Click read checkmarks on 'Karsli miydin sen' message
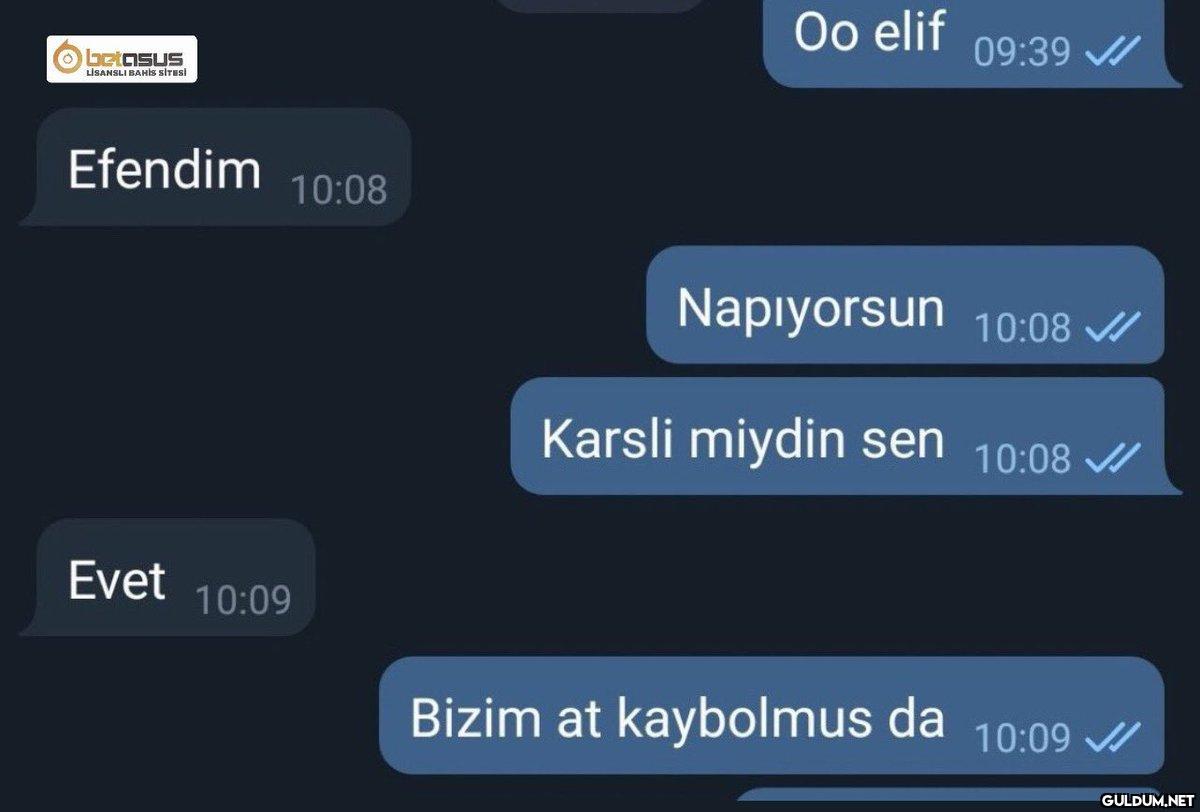 coord(1113,459)
